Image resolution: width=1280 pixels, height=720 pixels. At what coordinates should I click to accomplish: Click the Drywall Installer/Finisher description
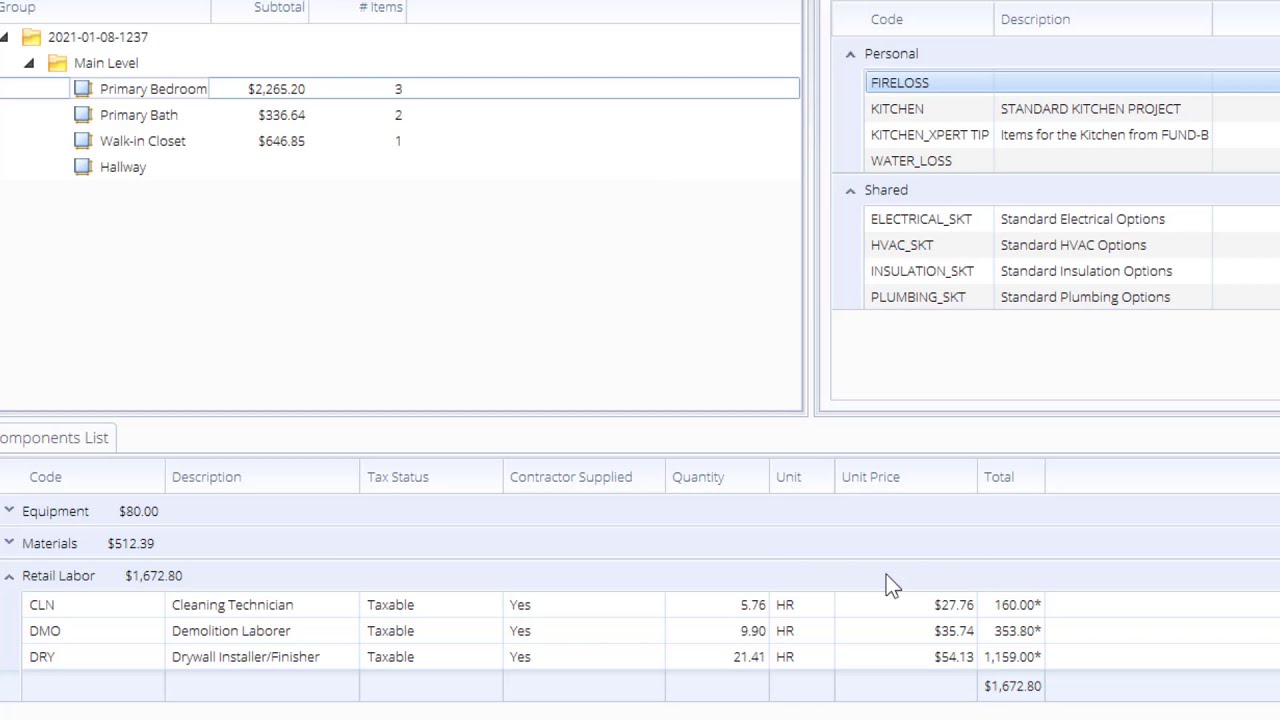(x=246, y=657)
